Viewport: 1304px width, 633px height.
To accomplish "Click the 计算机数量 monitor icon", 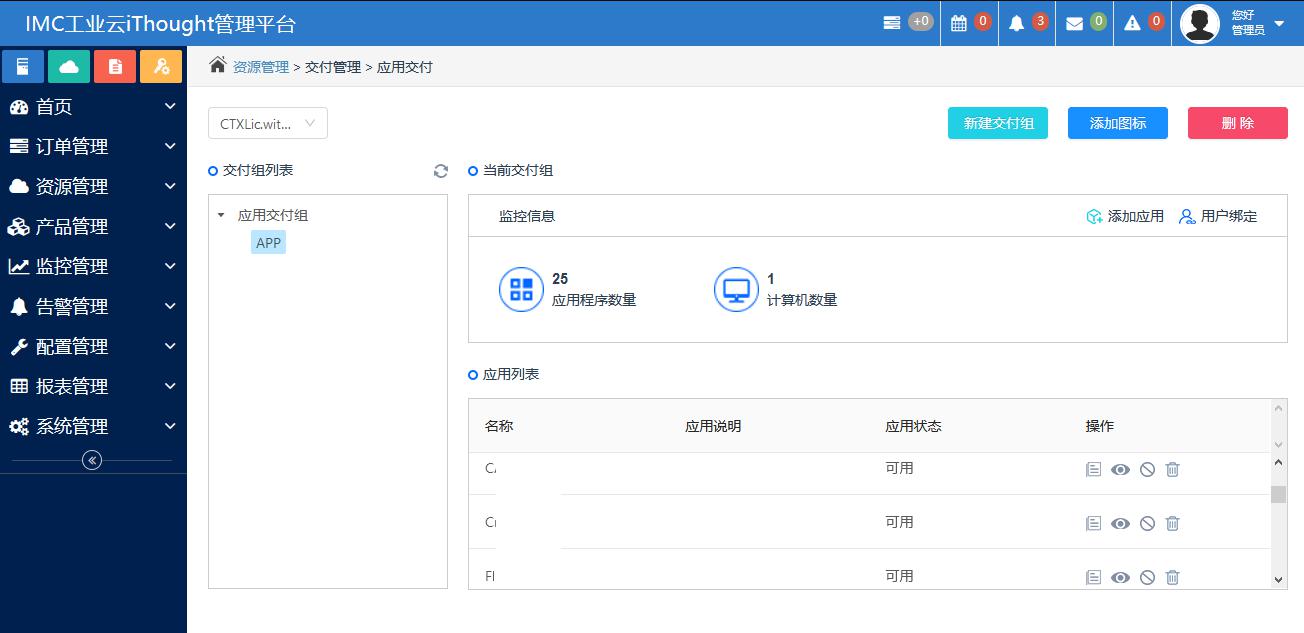I will [x=736, y=290].
